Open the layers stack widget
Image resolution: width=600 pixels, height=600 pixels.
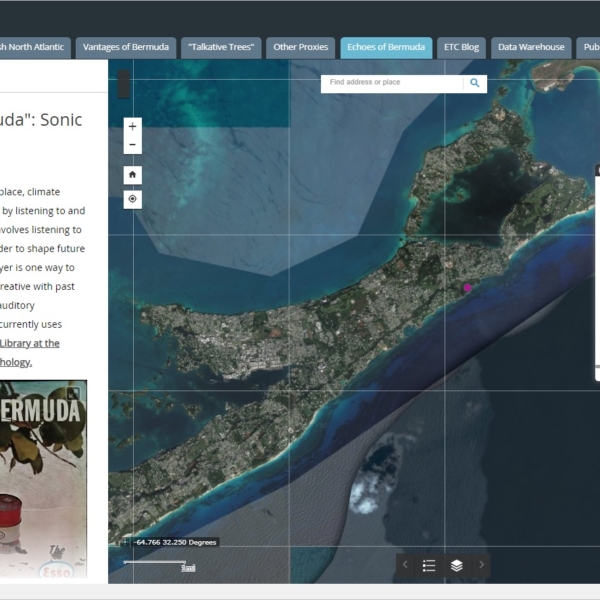[x=456, y=565]
